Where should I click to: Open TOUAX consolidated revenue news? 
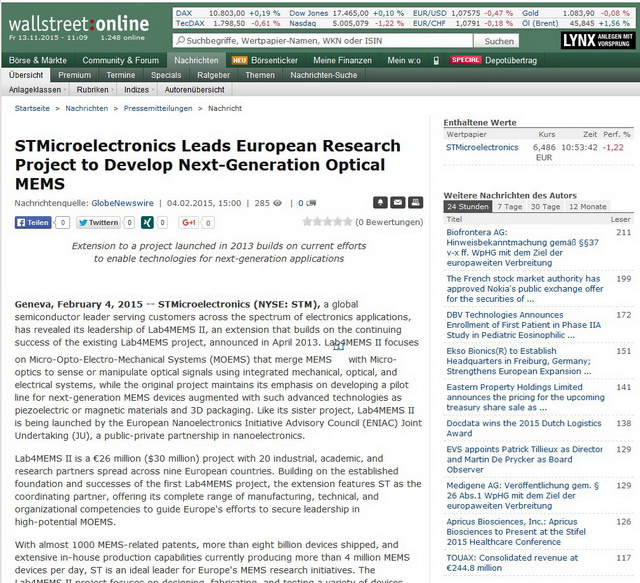point(512,563)
